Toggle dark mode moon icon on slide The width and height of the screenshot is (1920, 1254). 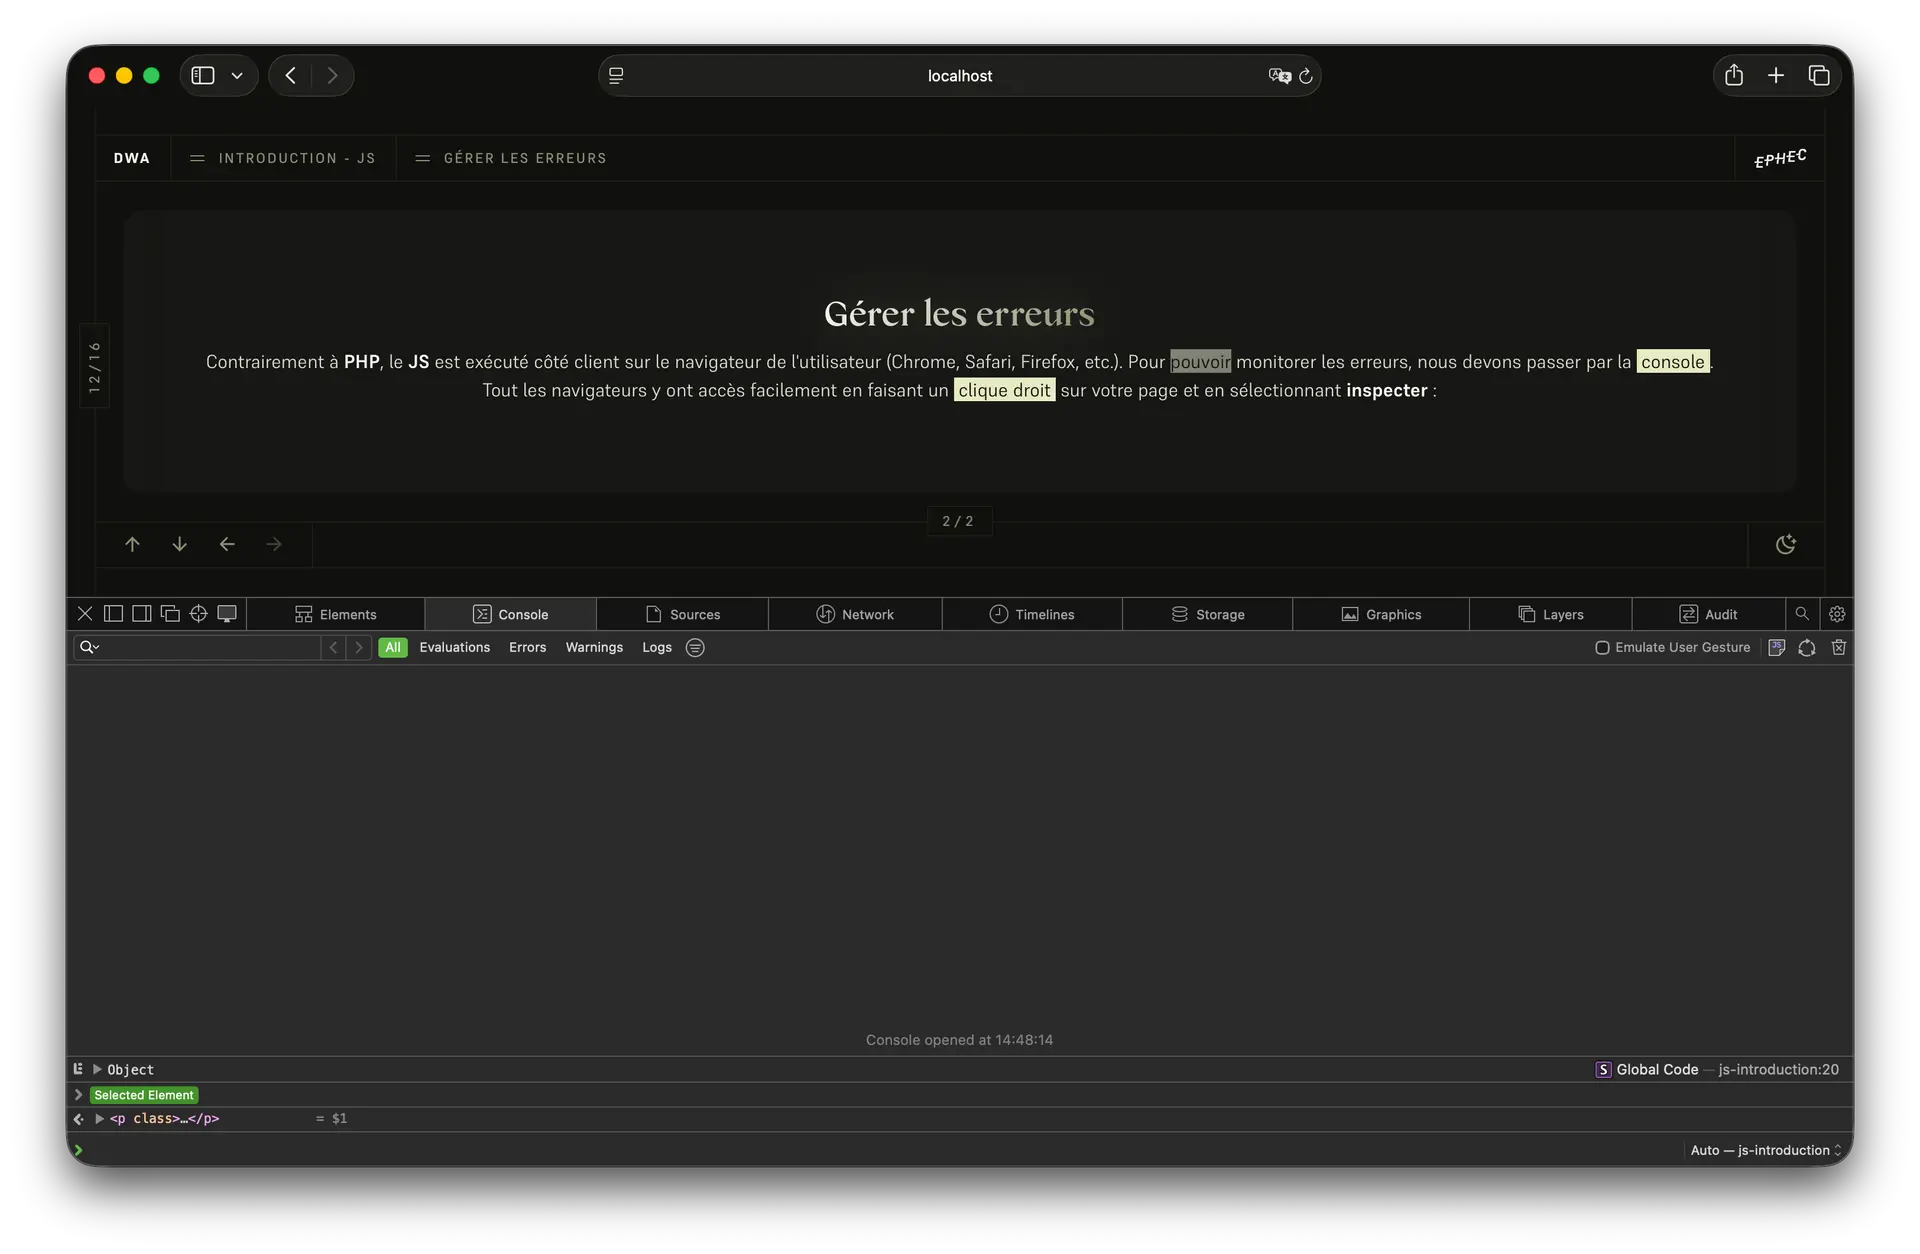click(1786, 545)
